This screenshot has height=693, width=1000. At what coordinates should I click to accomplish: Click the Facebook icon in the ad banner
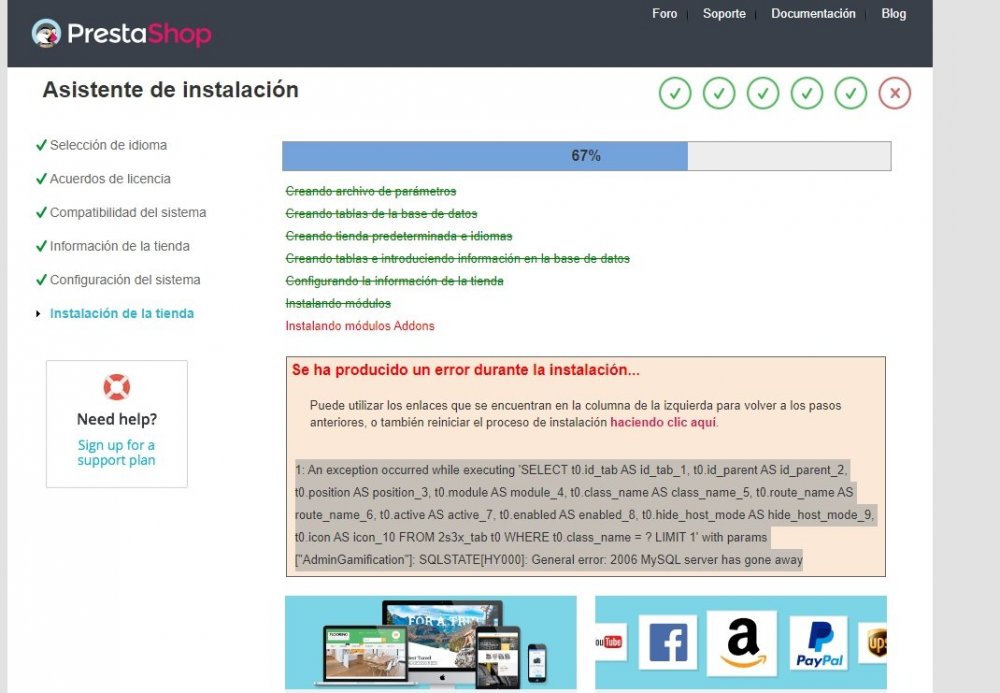coord(668,641)
